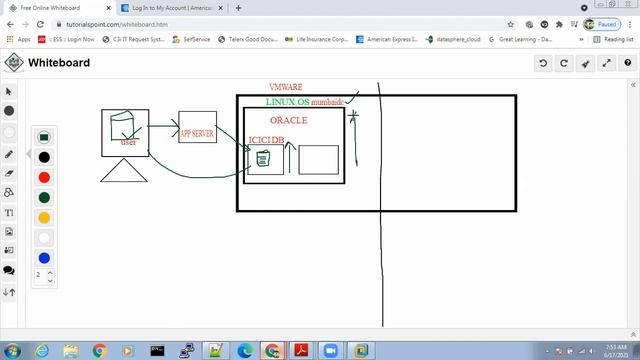Click the clear board broom icon

(585, 63)
